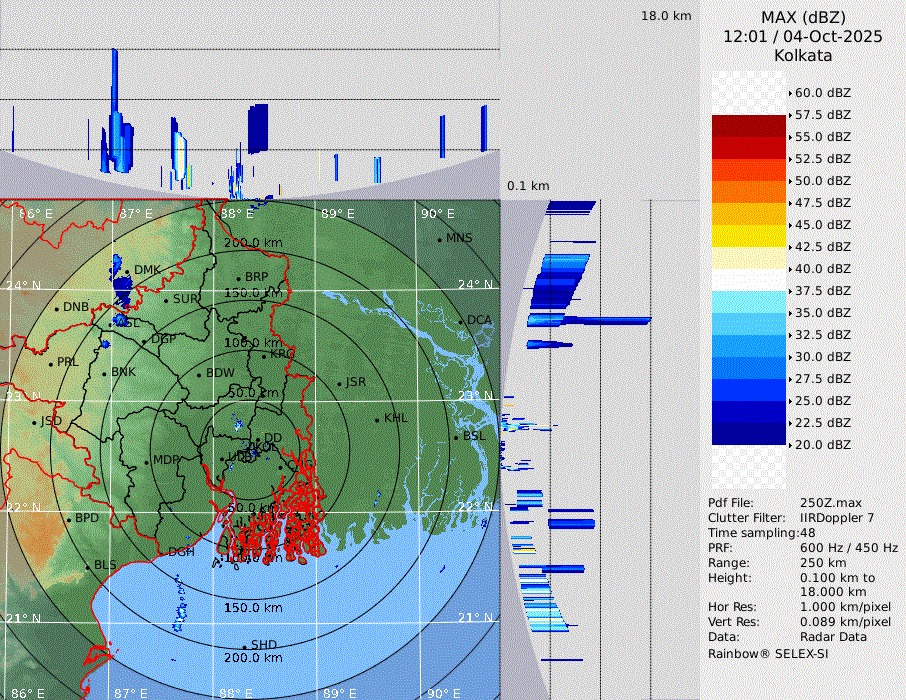Select the DCA station point
Image resolution: width=906 pixels, height=700 pixels.
click(x=461, y=320)
